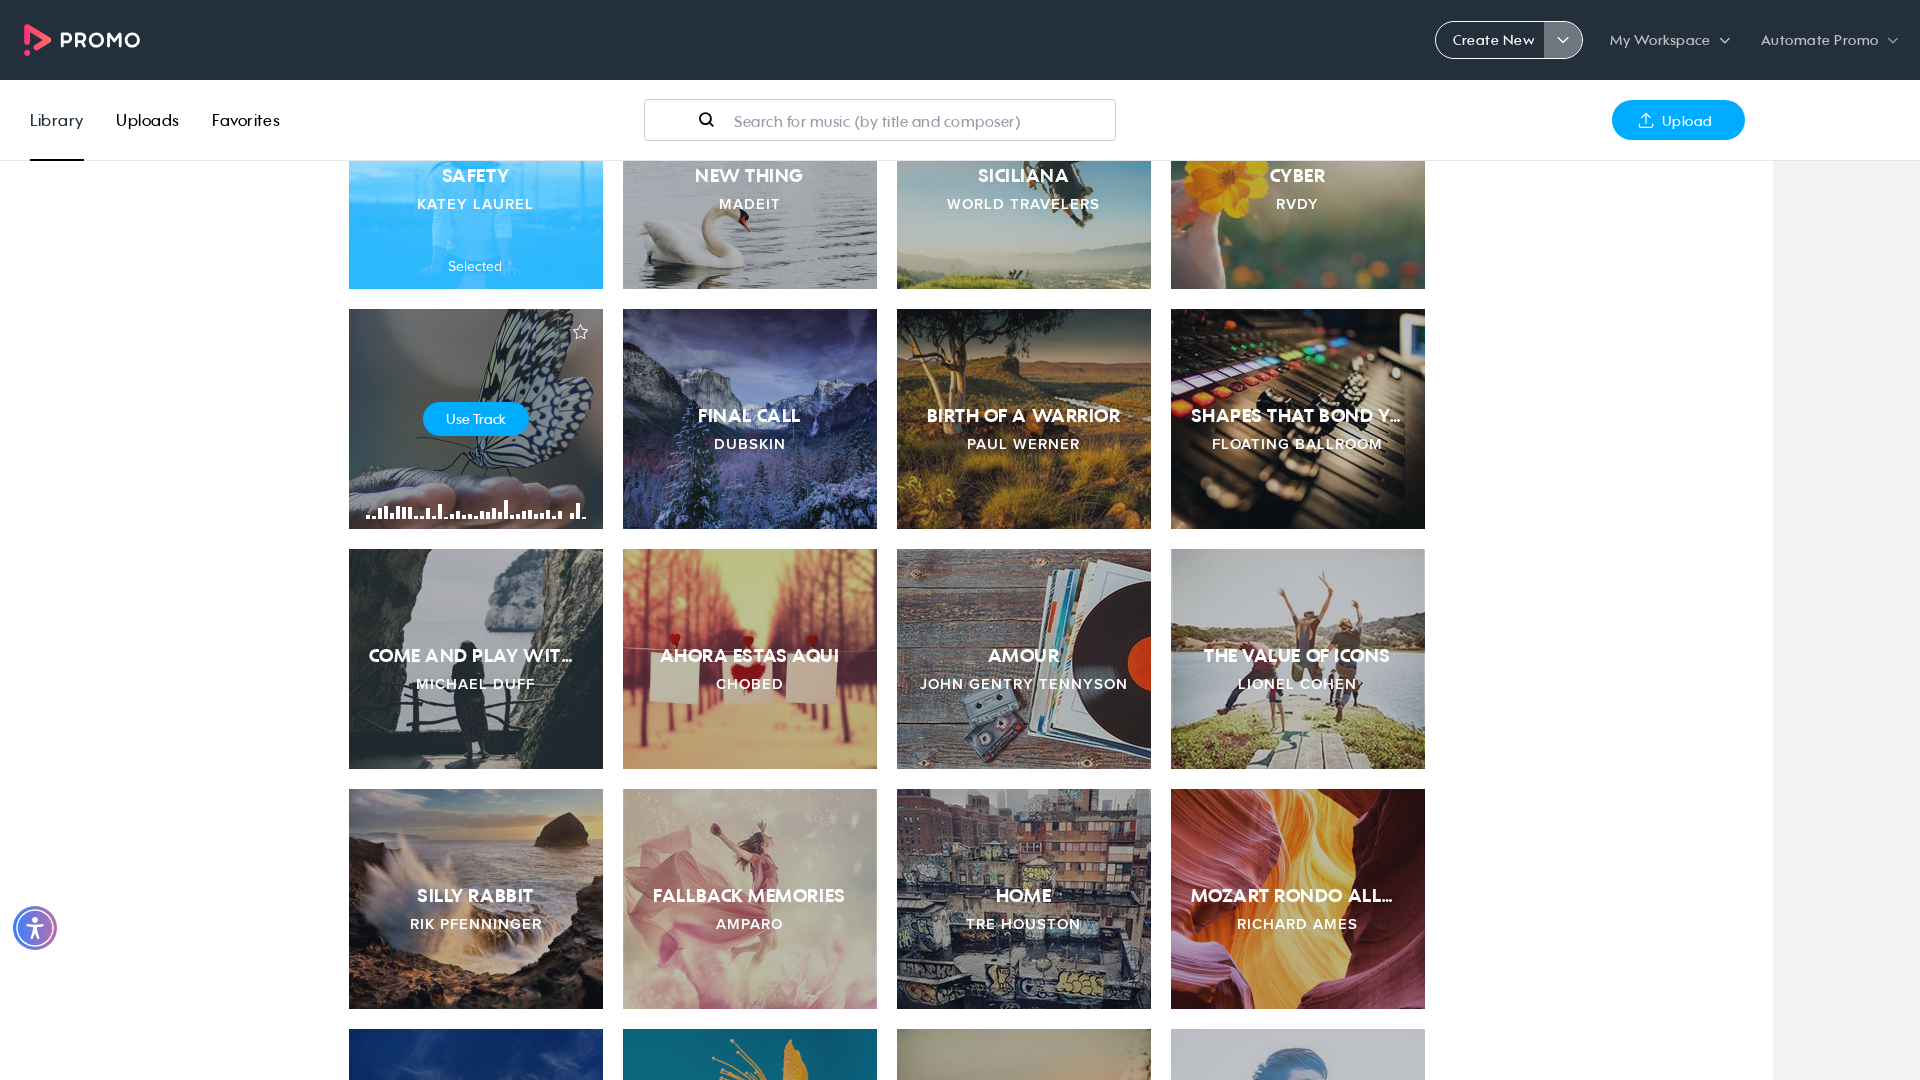Click the Use Track button

pos(476,419)
